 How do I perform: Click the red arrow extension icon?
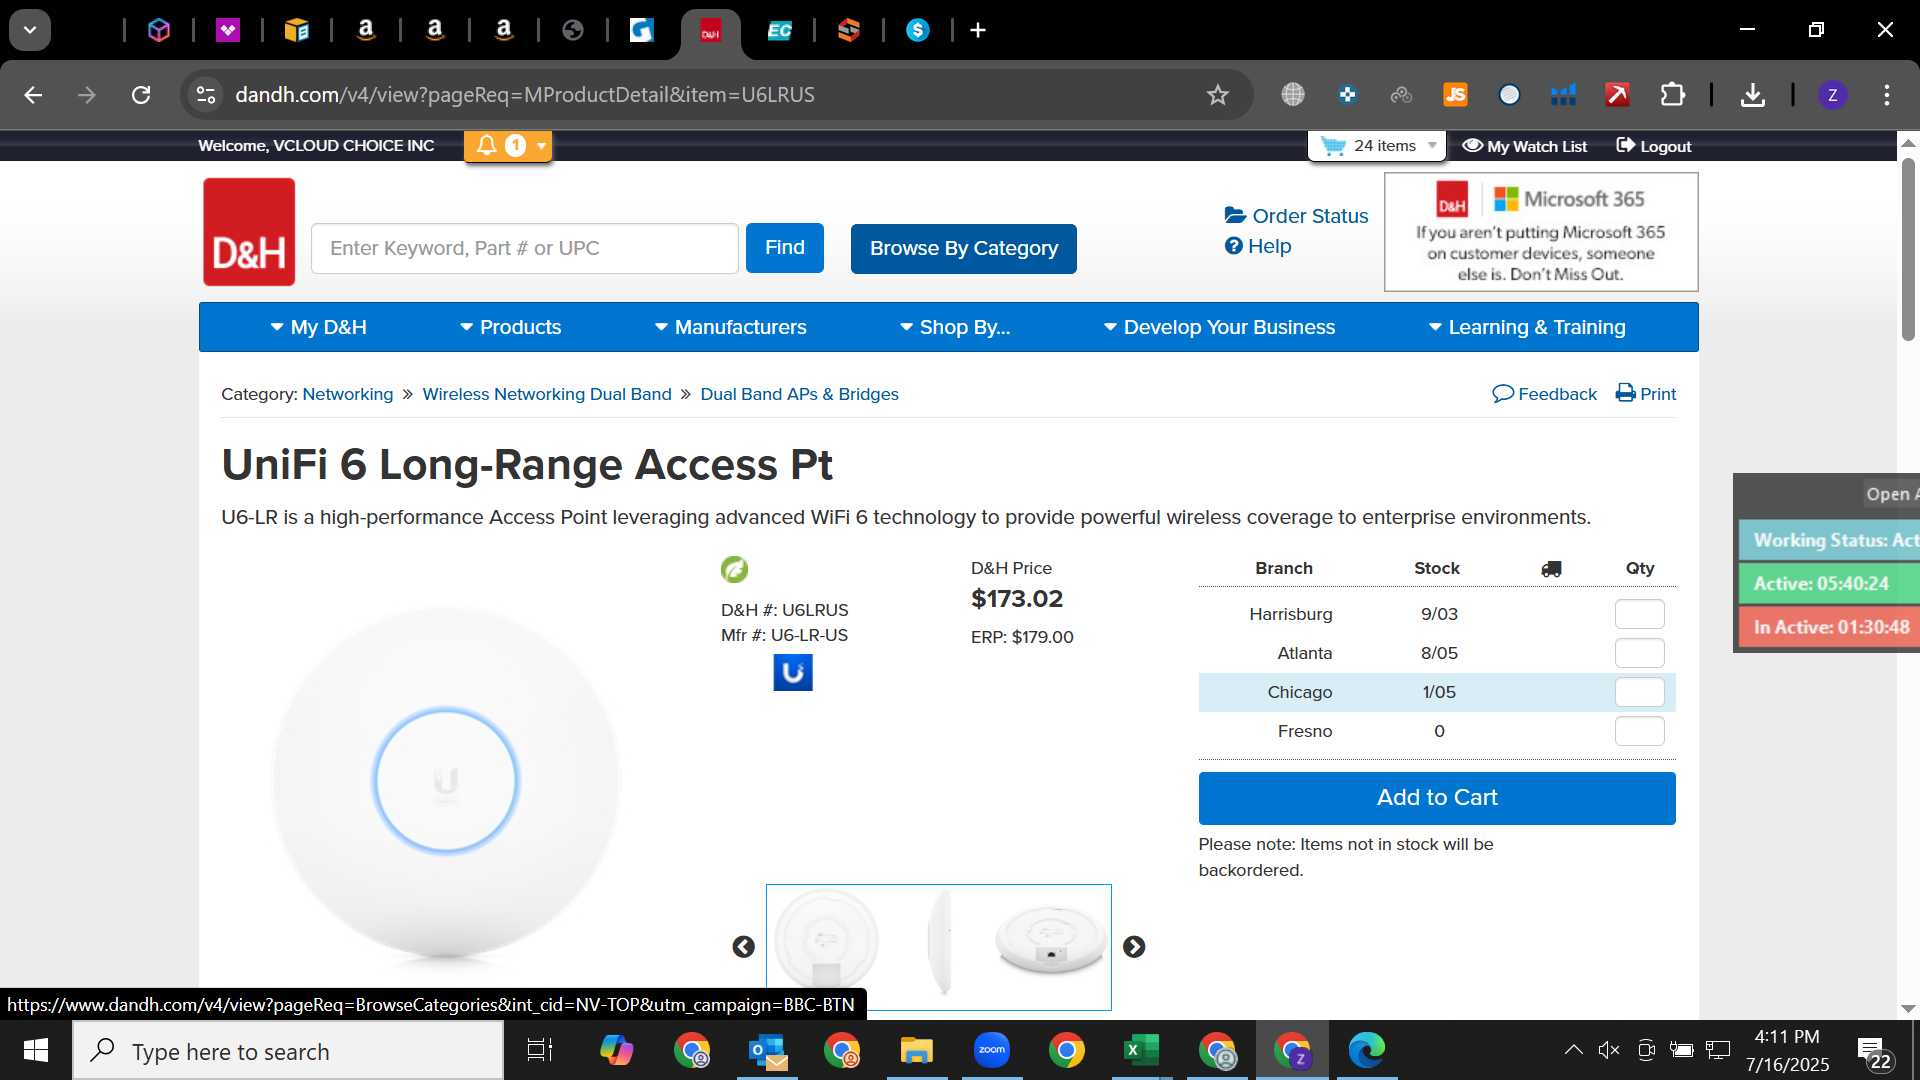click(x=1617, y=95)
